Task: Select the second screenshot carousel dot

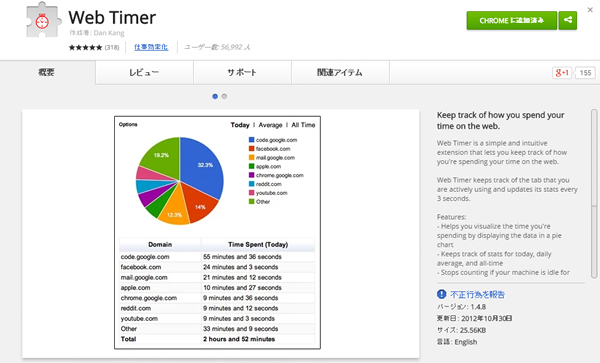Action: click(224, 96)
